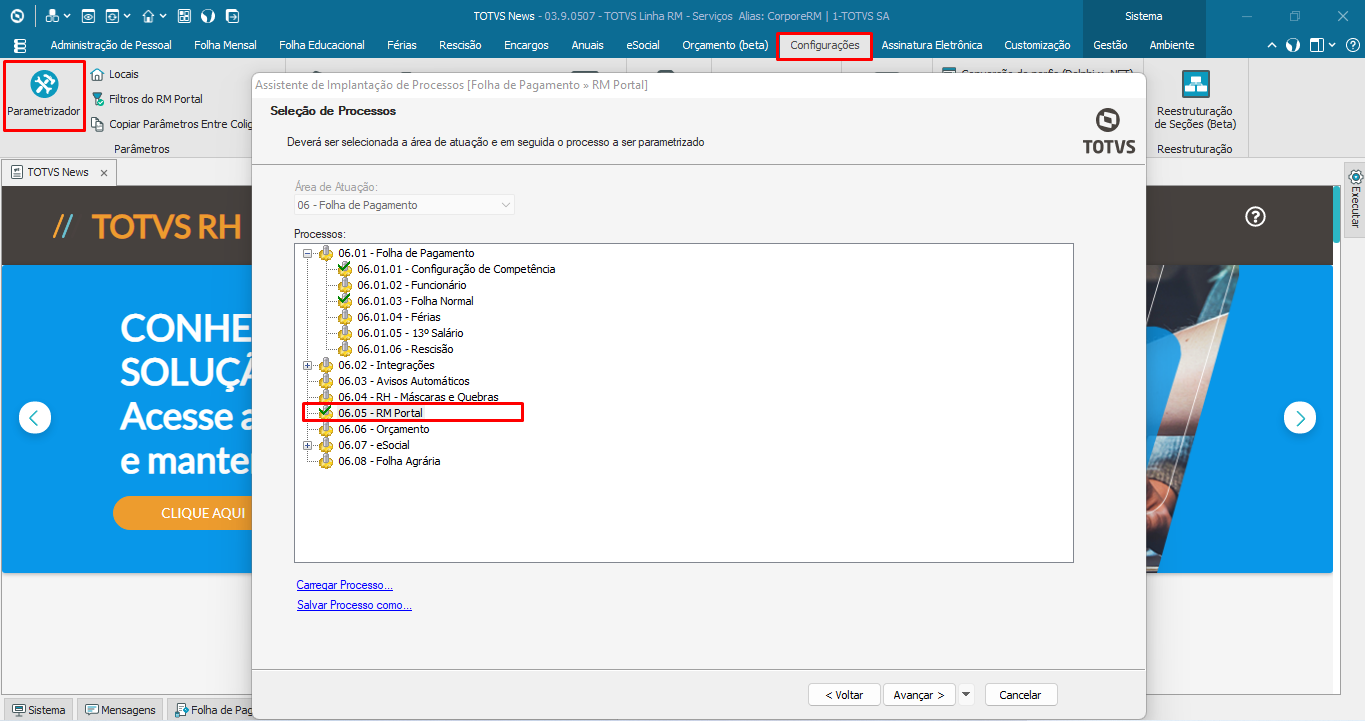Expand the 06.02 - Integrações node
This screenshot has height=721, width=1365.
308,365
